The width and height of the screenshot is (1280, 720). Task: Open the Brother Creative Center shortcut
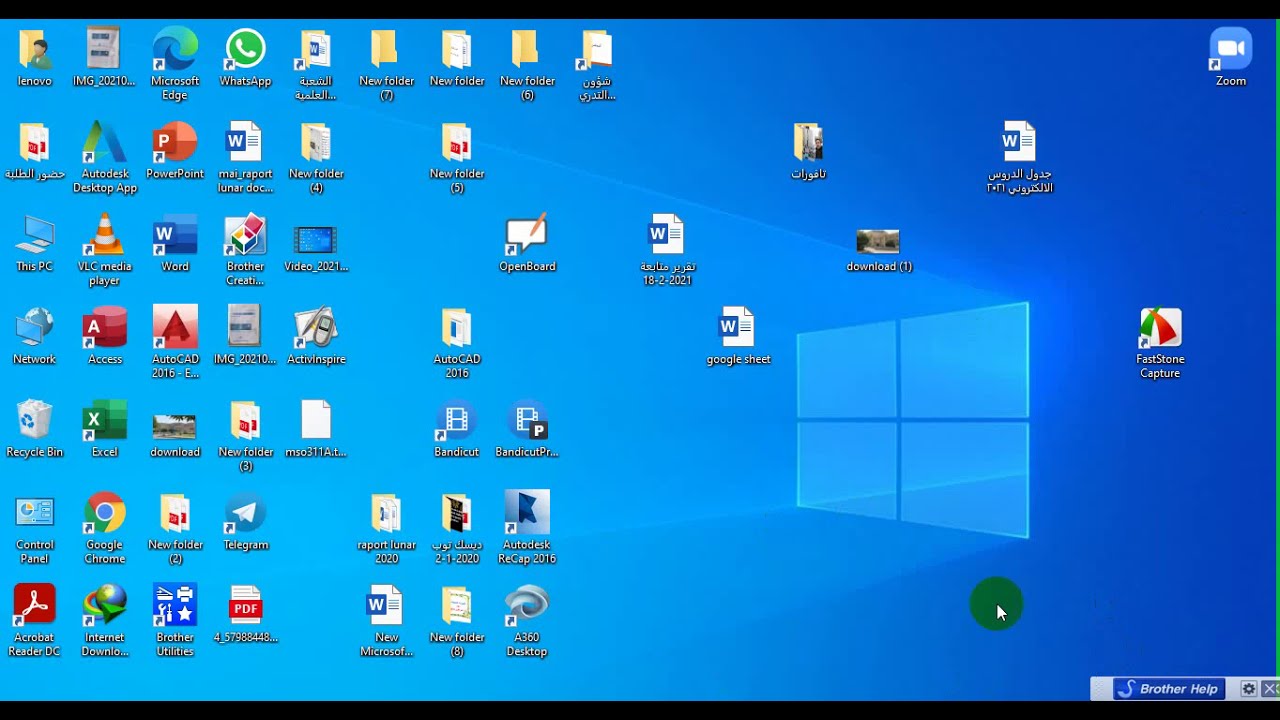click(245, 250)
